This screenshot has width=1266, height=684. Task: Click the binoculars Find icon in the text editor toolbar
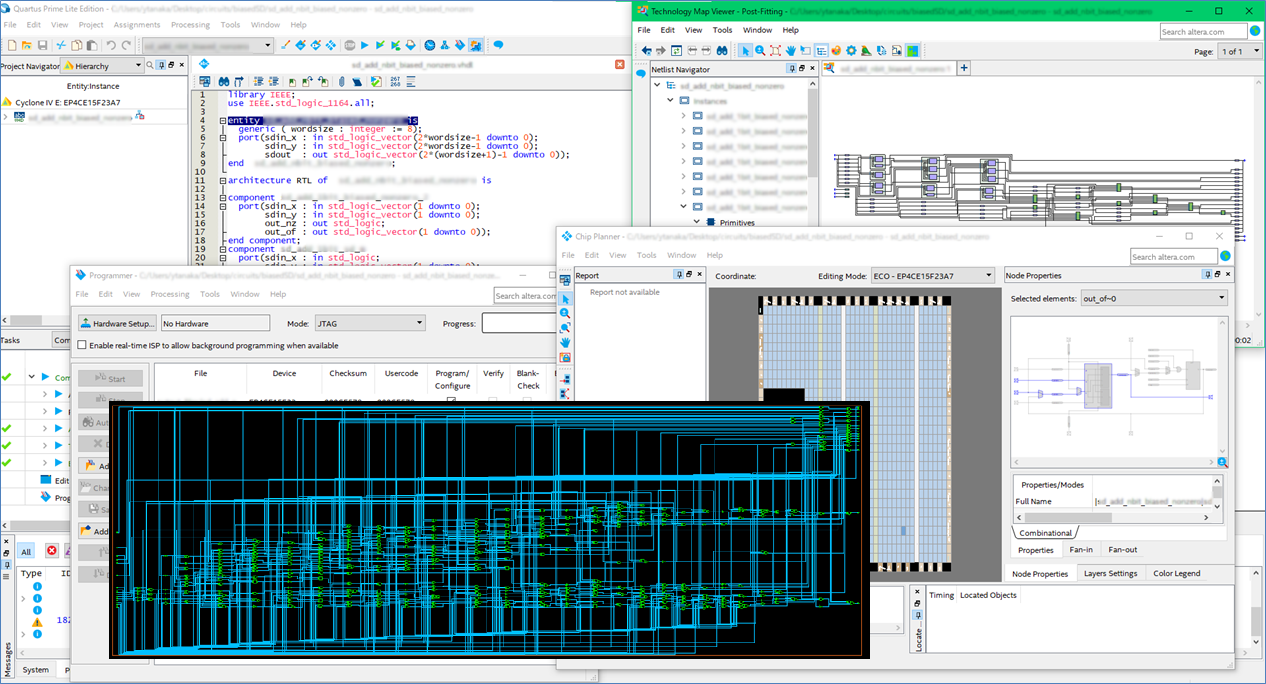tap(225, 81)
